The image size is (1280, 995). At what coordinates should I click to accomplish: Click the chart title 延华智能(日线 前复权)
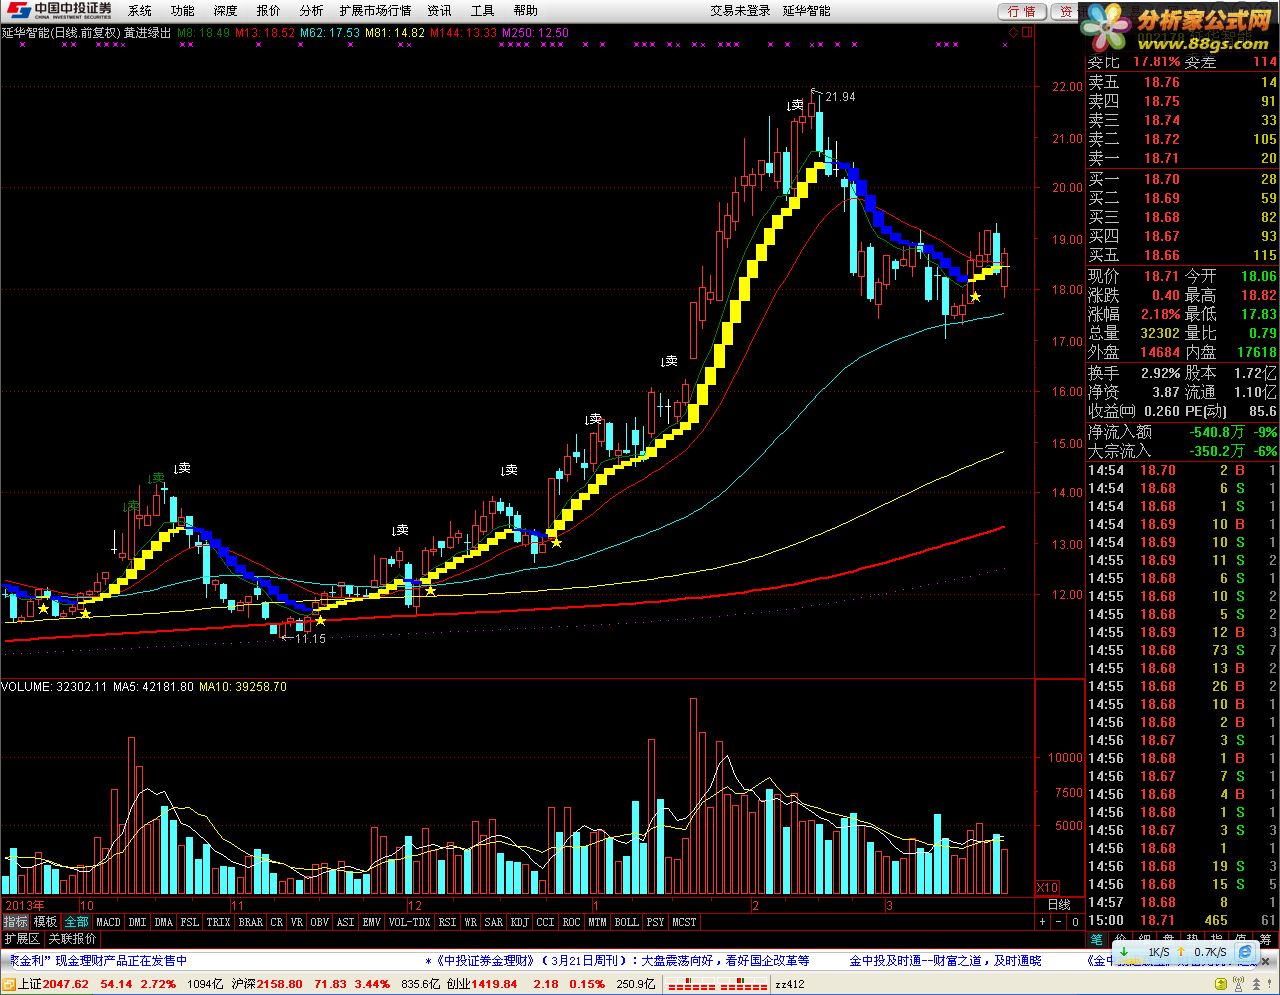(x=61, y=32)
